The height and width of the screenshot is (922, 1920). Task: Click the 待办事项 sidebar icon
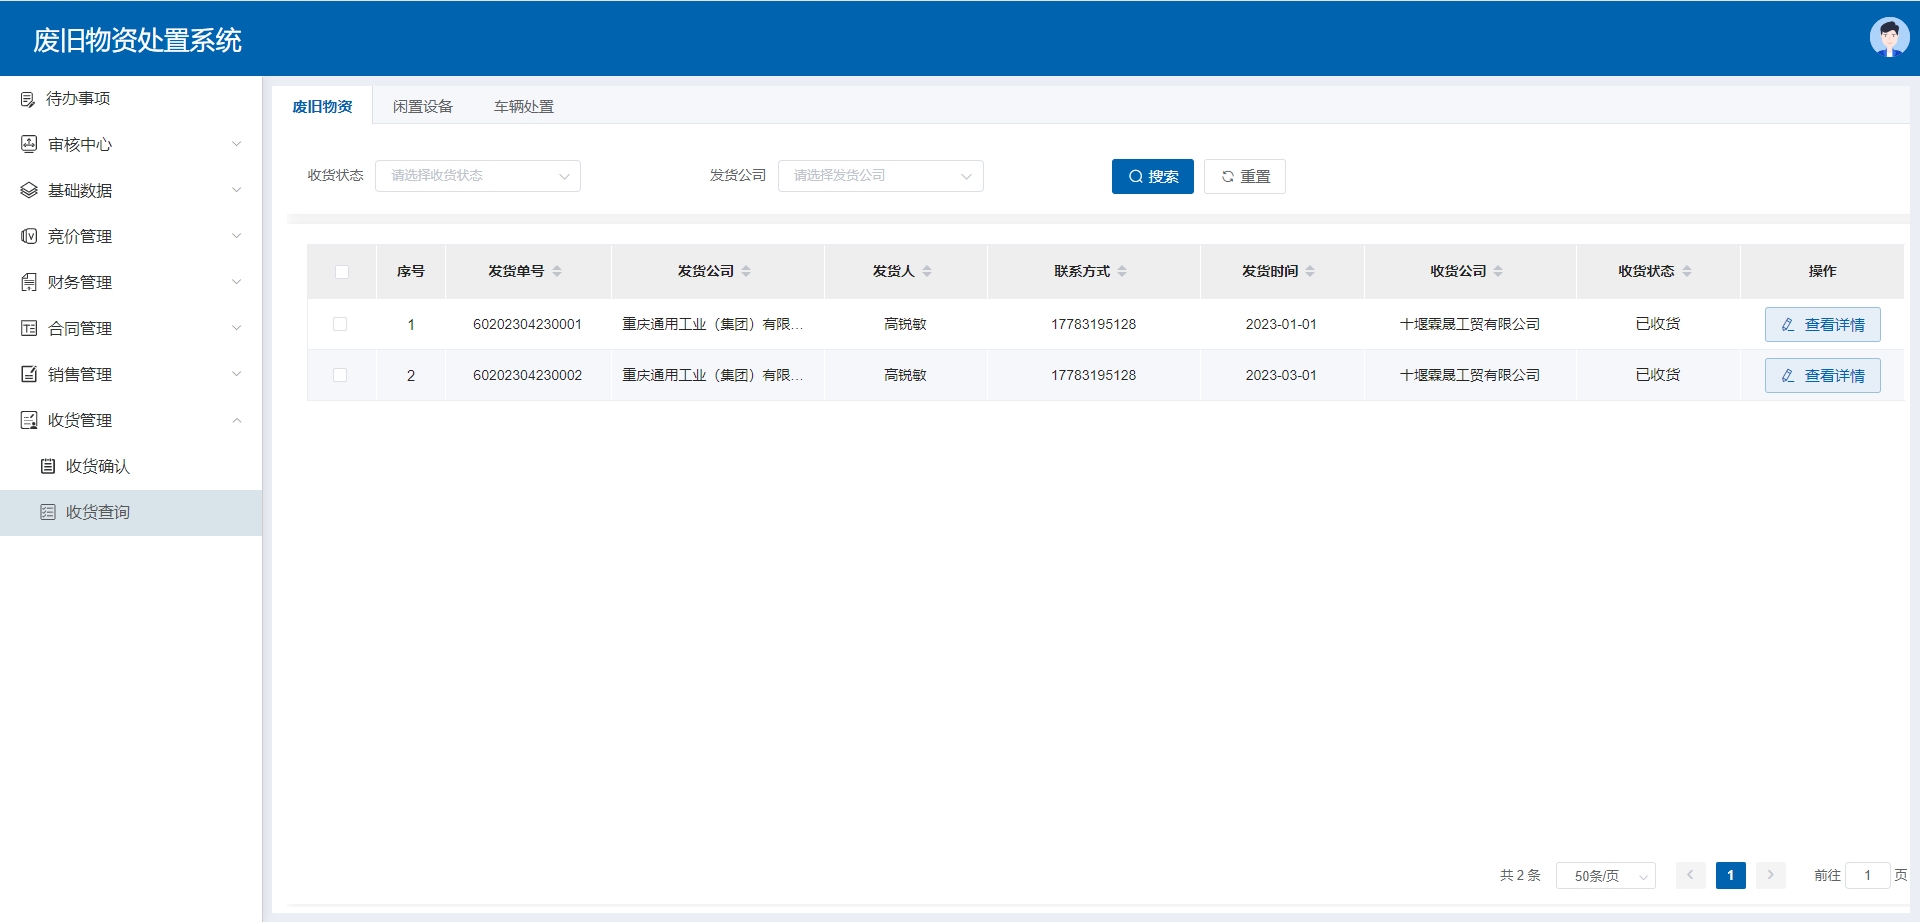(x=28, y=99)
